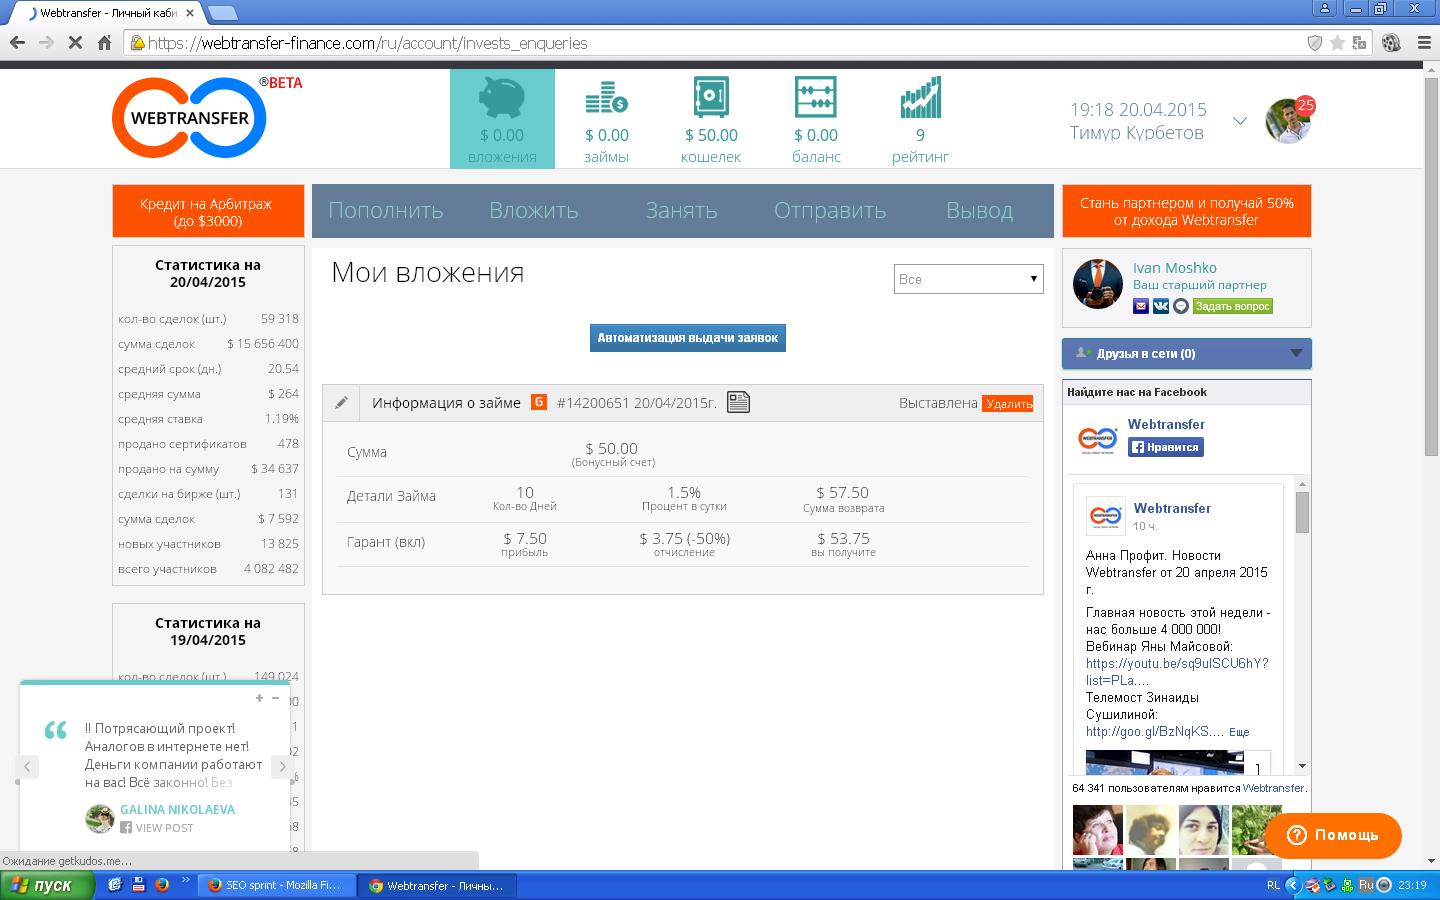Screen dimensions: 1440x900
Task: Click VIEW POST in testimonial widget
Action: point(157,828)
